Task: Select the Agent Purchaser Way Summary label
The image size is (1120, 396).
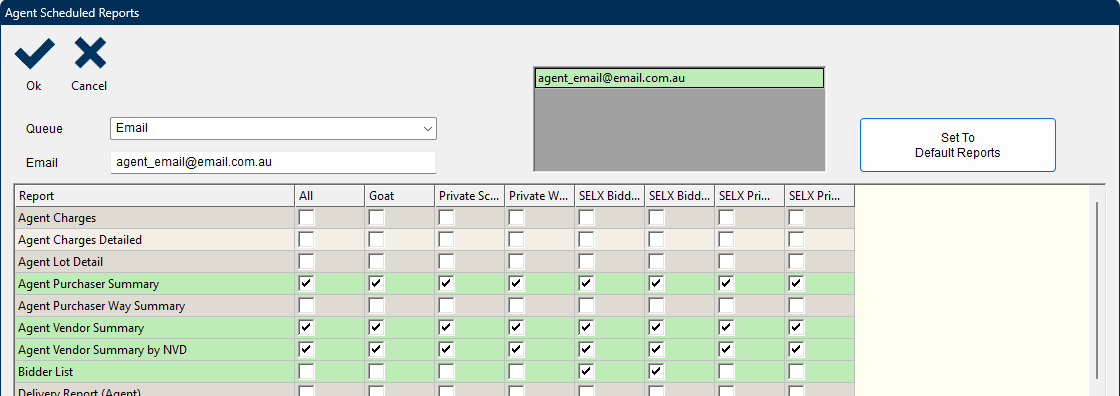Action: 101,306
